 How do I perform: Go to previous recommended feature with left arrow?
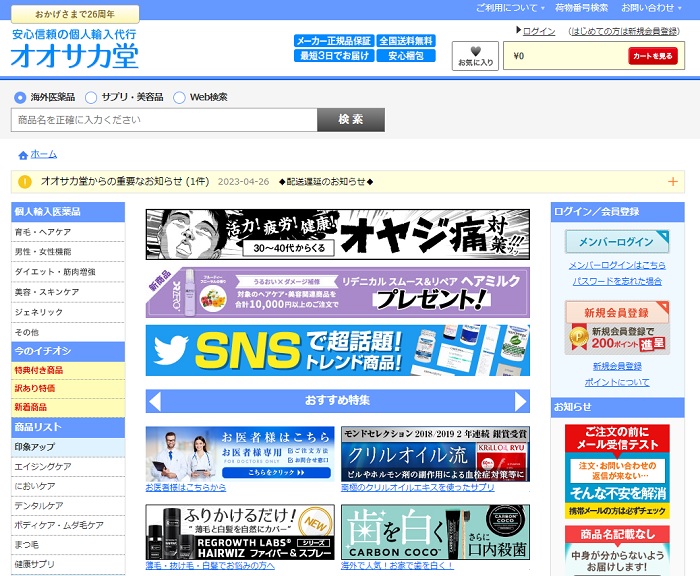155,401
